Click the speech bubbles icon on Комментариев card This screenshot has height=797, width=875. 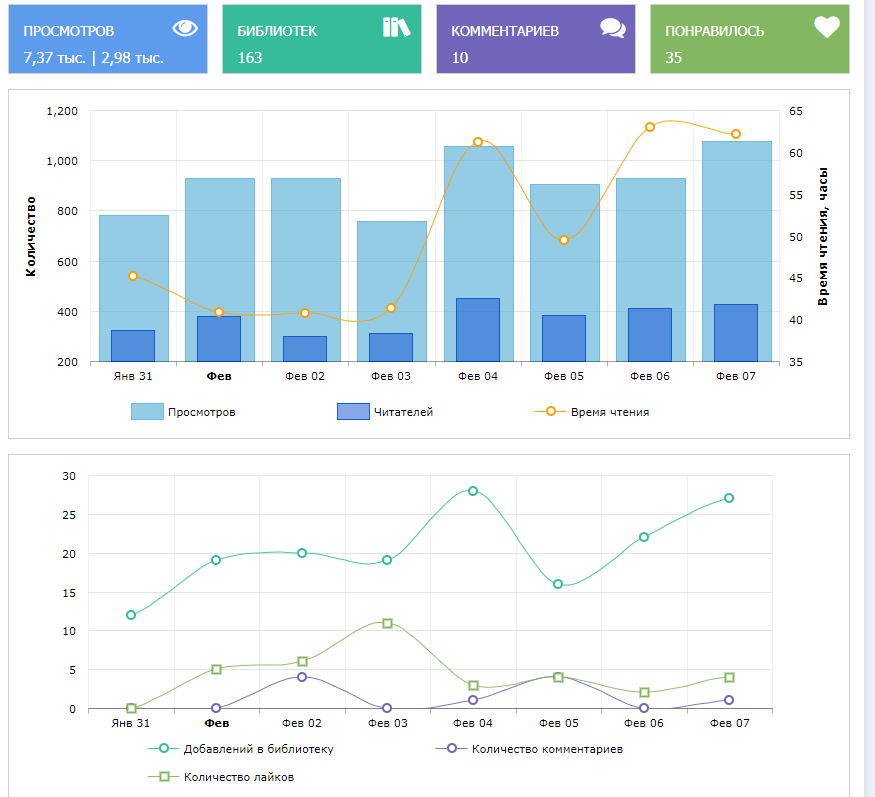(612, 28)
